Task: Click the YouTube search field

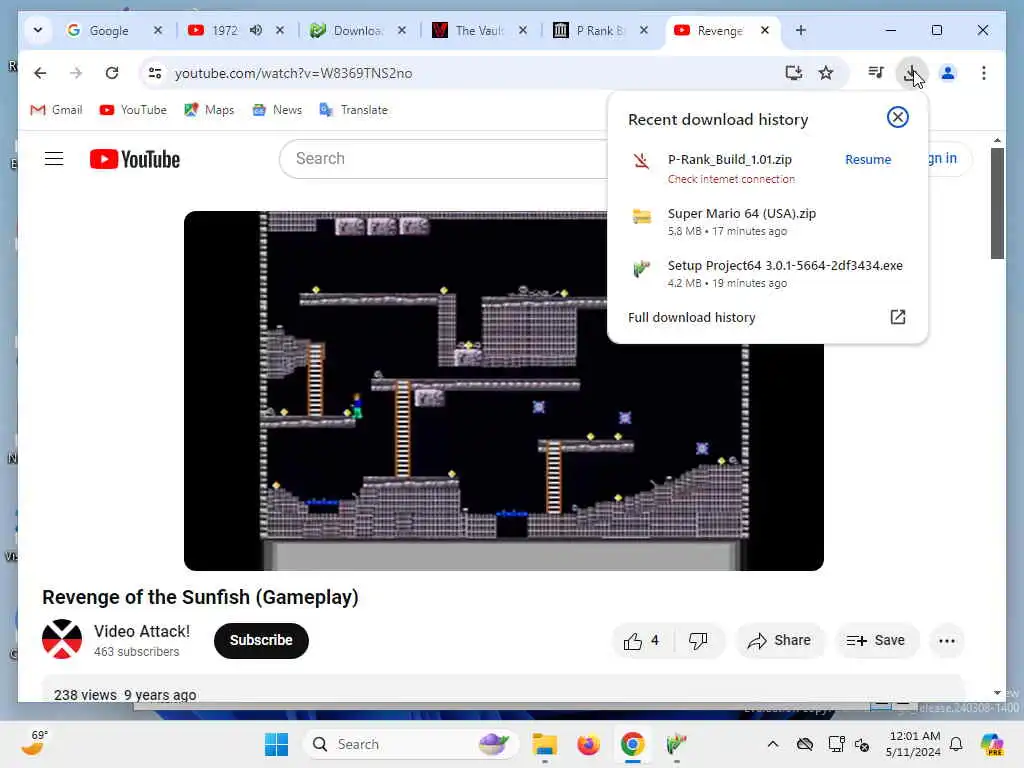Action: (x=444, y=159)
